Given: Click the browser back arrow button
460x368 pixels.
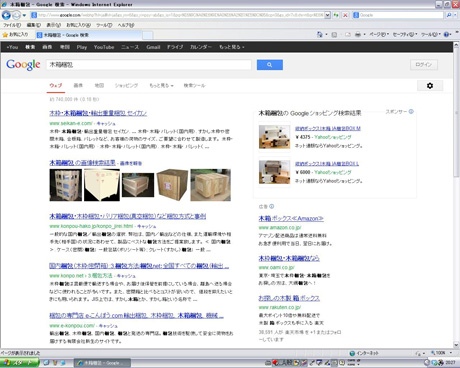Looking at the screenshot, I should [6, 15].
